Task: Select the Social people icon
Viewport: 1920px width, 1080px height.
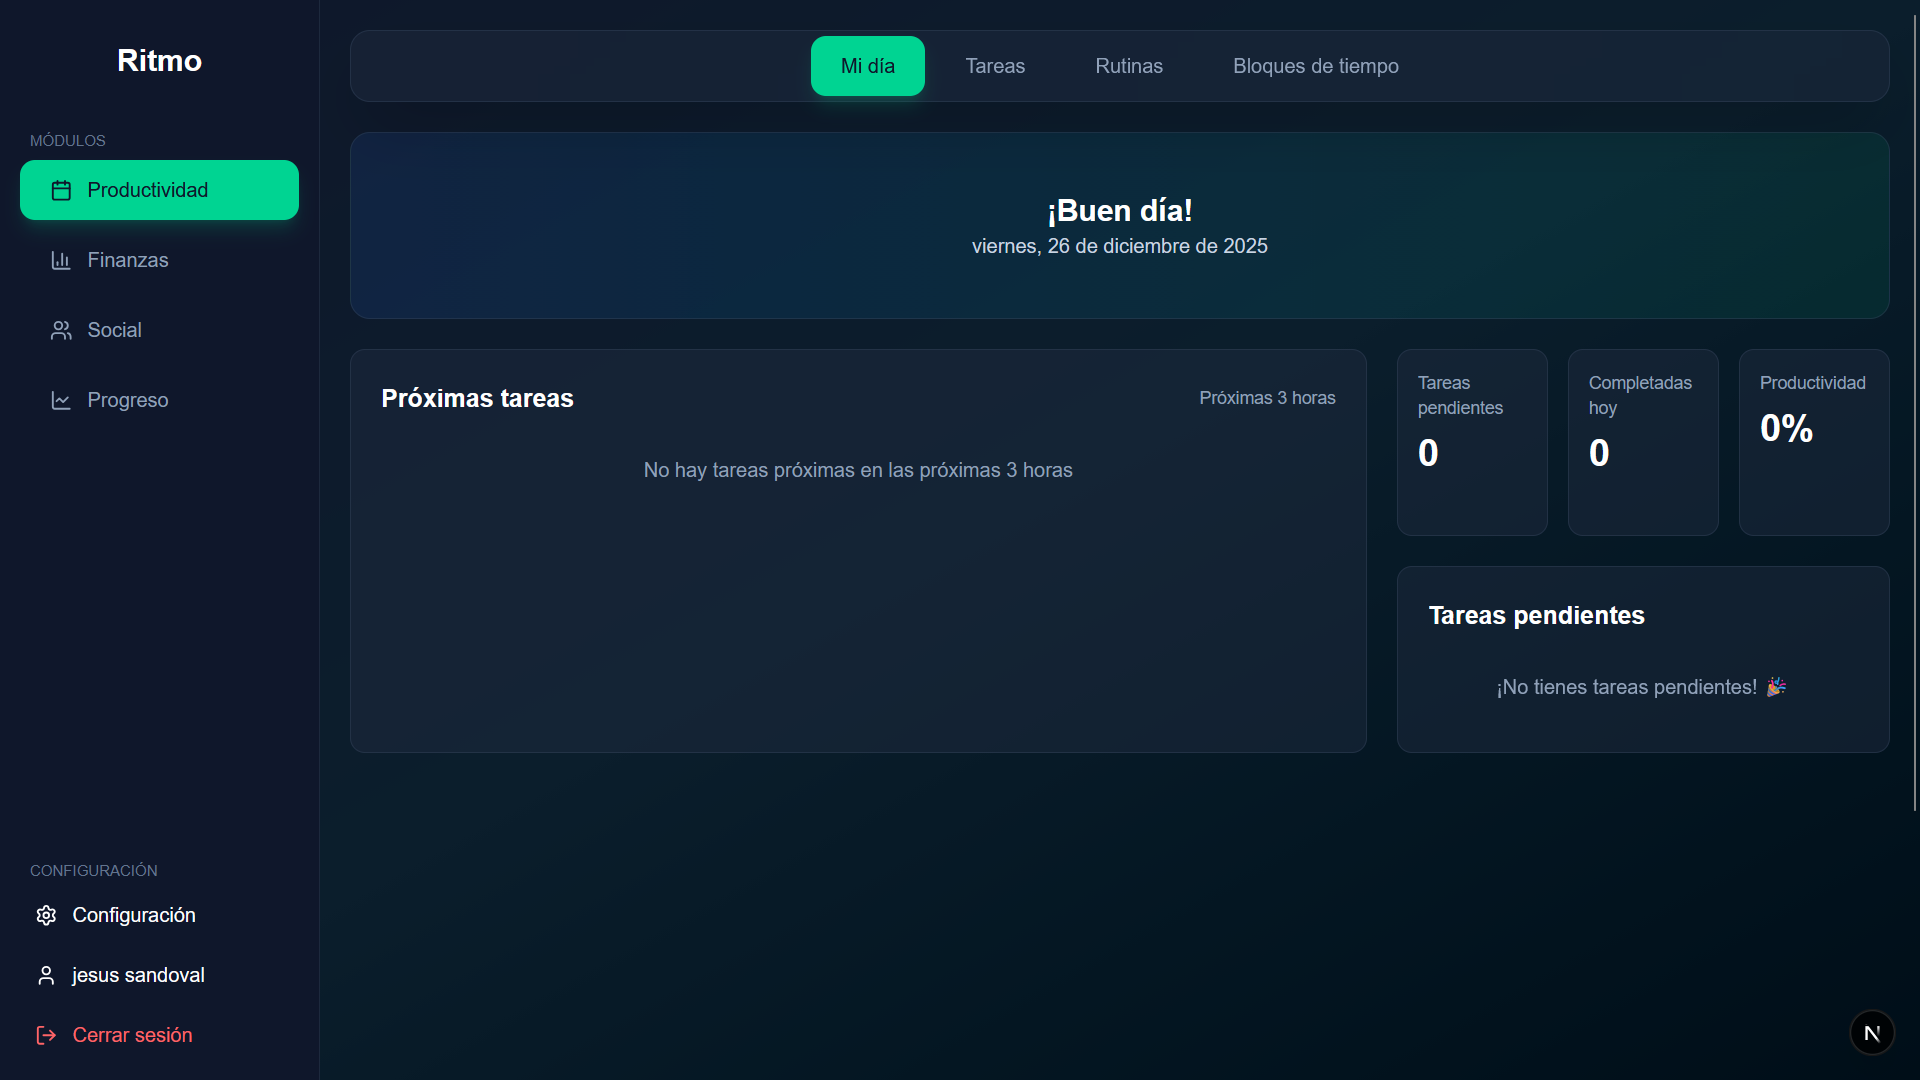Action: [x=61, y=330]
